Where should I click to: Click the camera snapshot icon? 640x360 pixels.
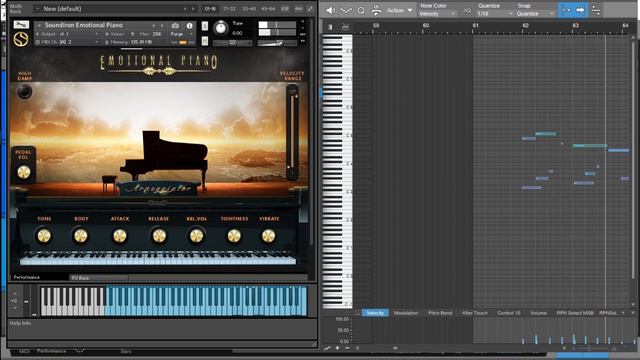tap(175, 26)
